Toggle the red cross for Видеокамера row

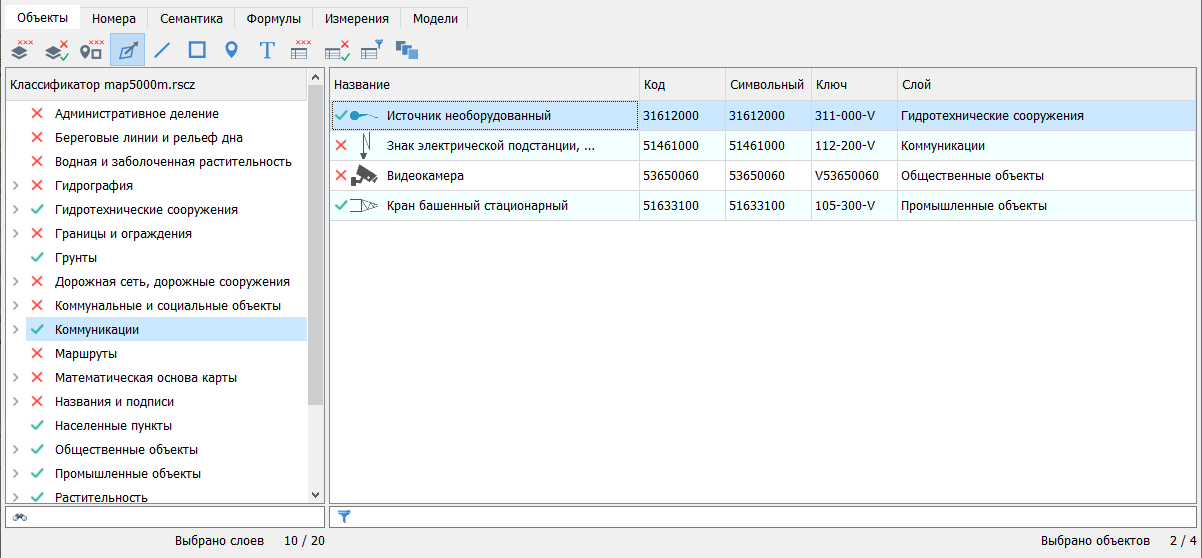tap(341, 176)
